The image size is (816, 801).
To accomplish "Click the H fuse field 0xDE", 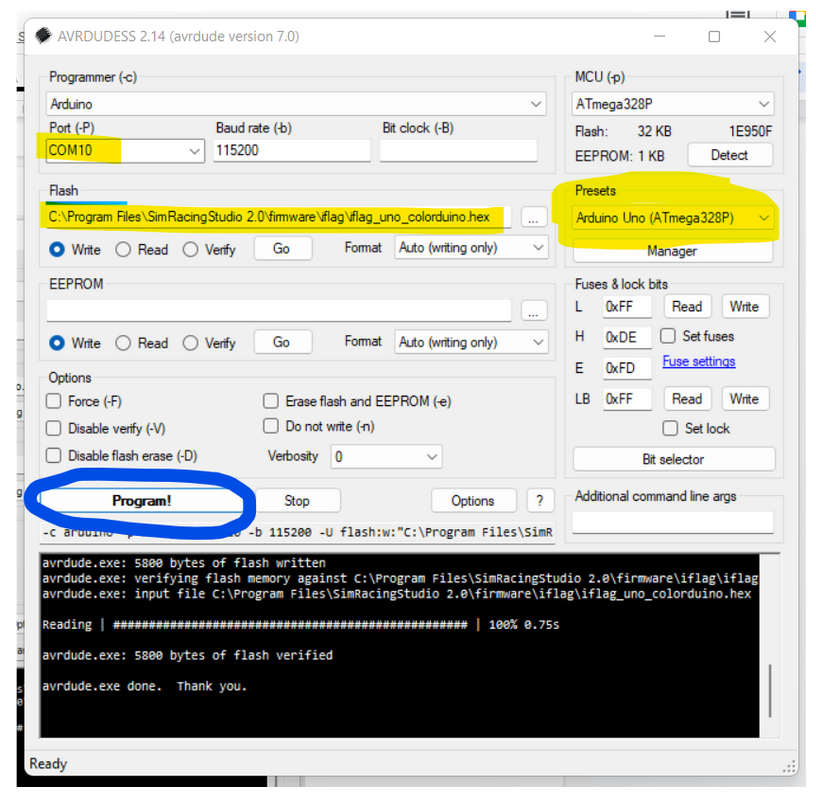I will 627,337.
